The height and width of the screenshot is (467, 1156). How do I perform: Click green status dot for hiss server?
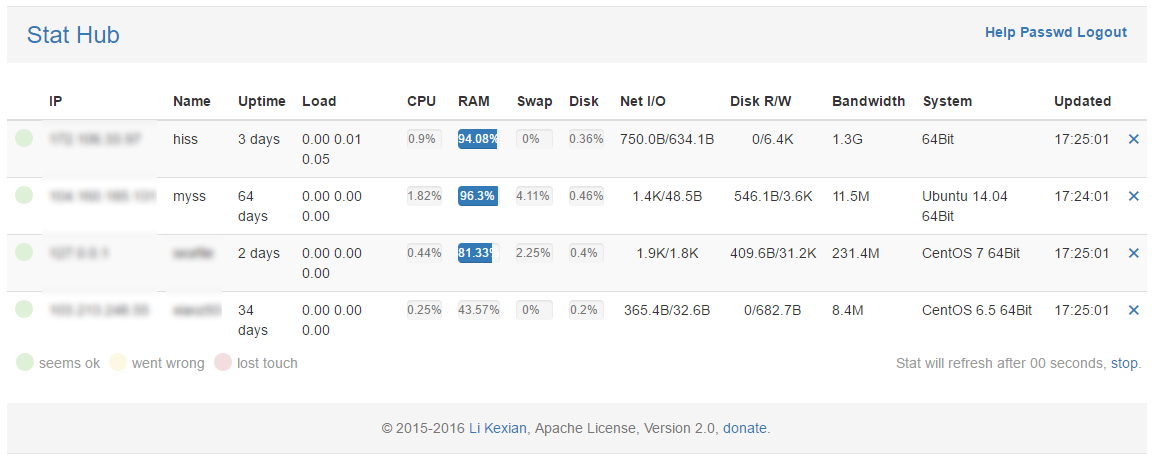pyautogui.click(x=25, y=139)
